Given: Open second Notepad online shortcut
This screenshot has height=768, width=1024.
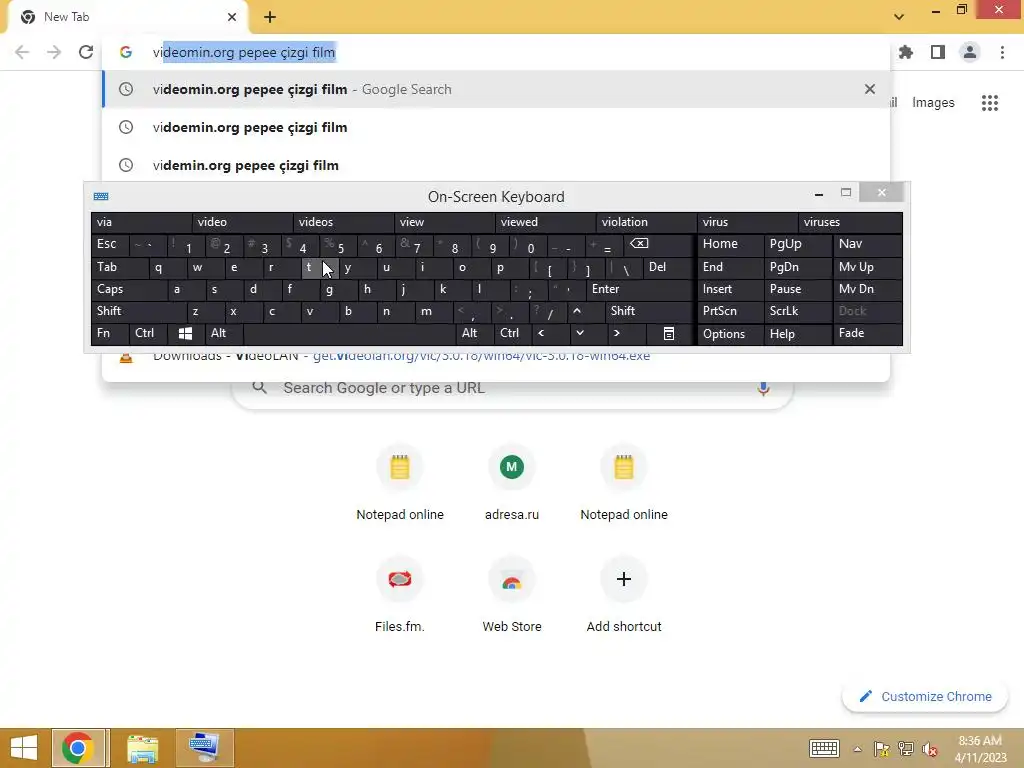Looking at the screenshot, I should [624, 483].
